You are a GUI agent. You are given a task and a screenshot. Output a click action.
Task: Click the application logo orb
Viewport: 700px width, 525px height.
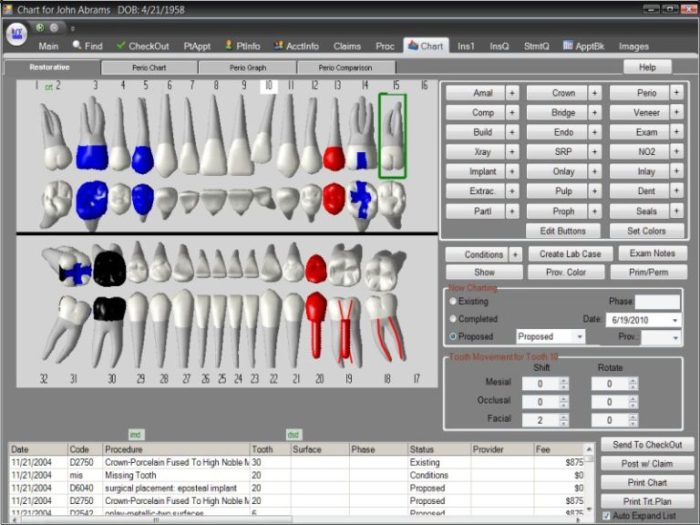pyautogui.click(x=16, y=34)
